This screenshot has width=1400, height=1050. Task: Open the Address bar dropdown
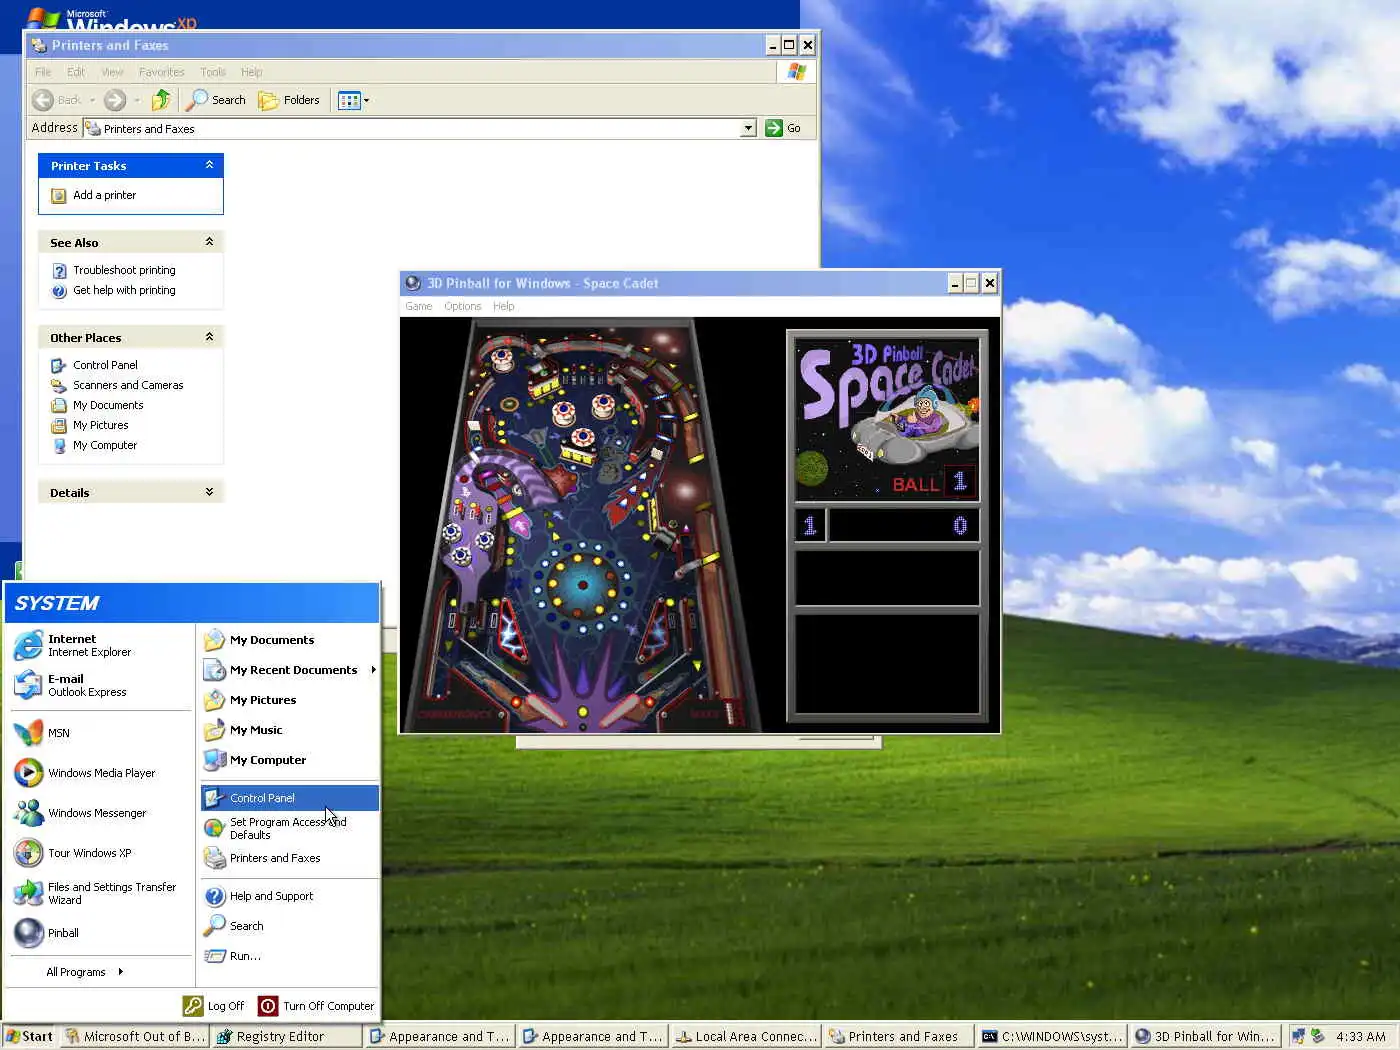tap(748, 128)
